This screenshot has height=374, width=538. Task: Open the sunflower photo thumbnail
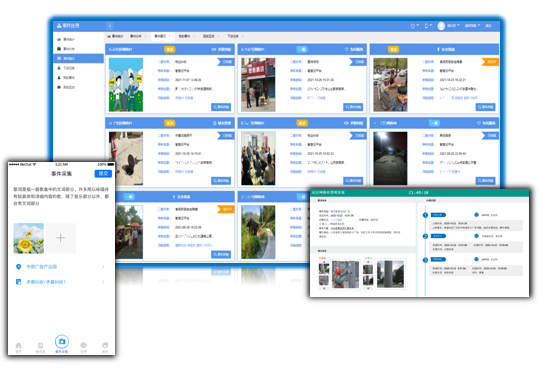[29, 238]
